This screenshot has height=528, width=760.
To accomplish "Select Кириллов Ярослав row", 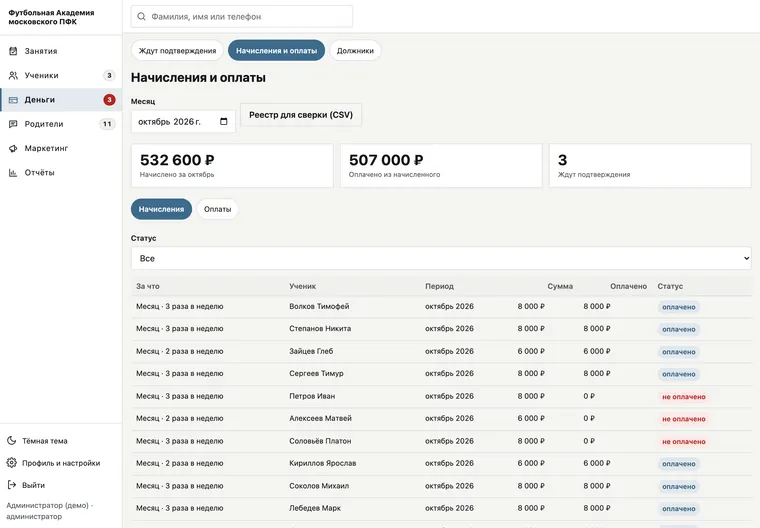I will pos(441,464).
